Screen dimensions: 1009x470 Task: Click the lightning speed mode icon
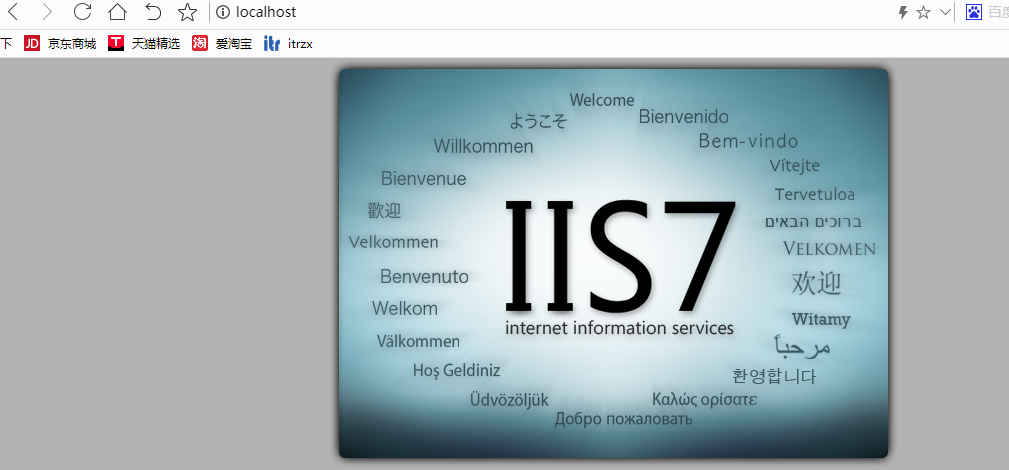tap(903, 12)
